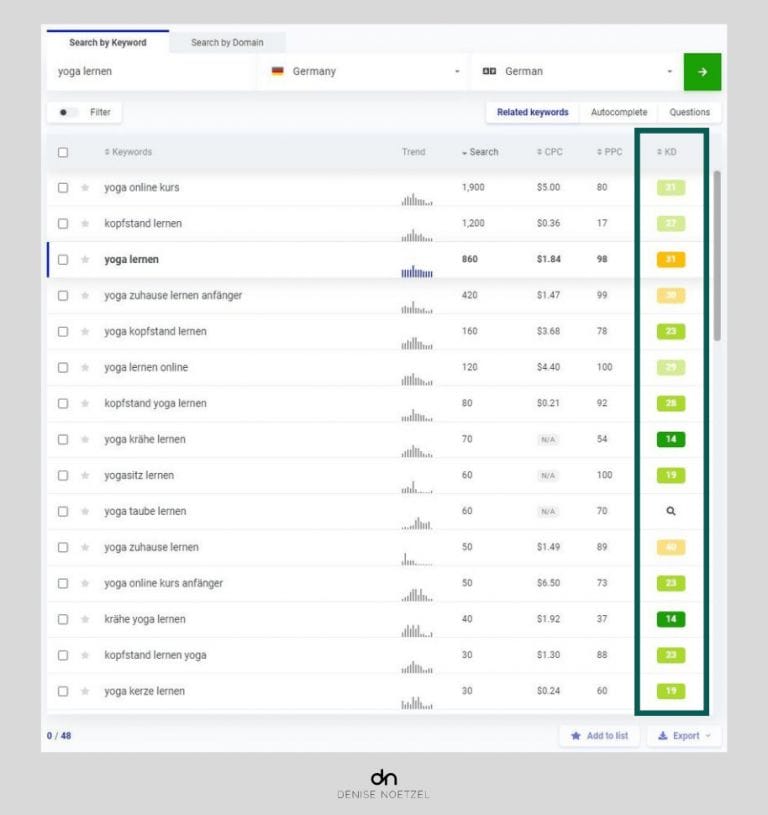Click the '0 / 48' selection counter
768x815 pixels.
tap(59, 735)
